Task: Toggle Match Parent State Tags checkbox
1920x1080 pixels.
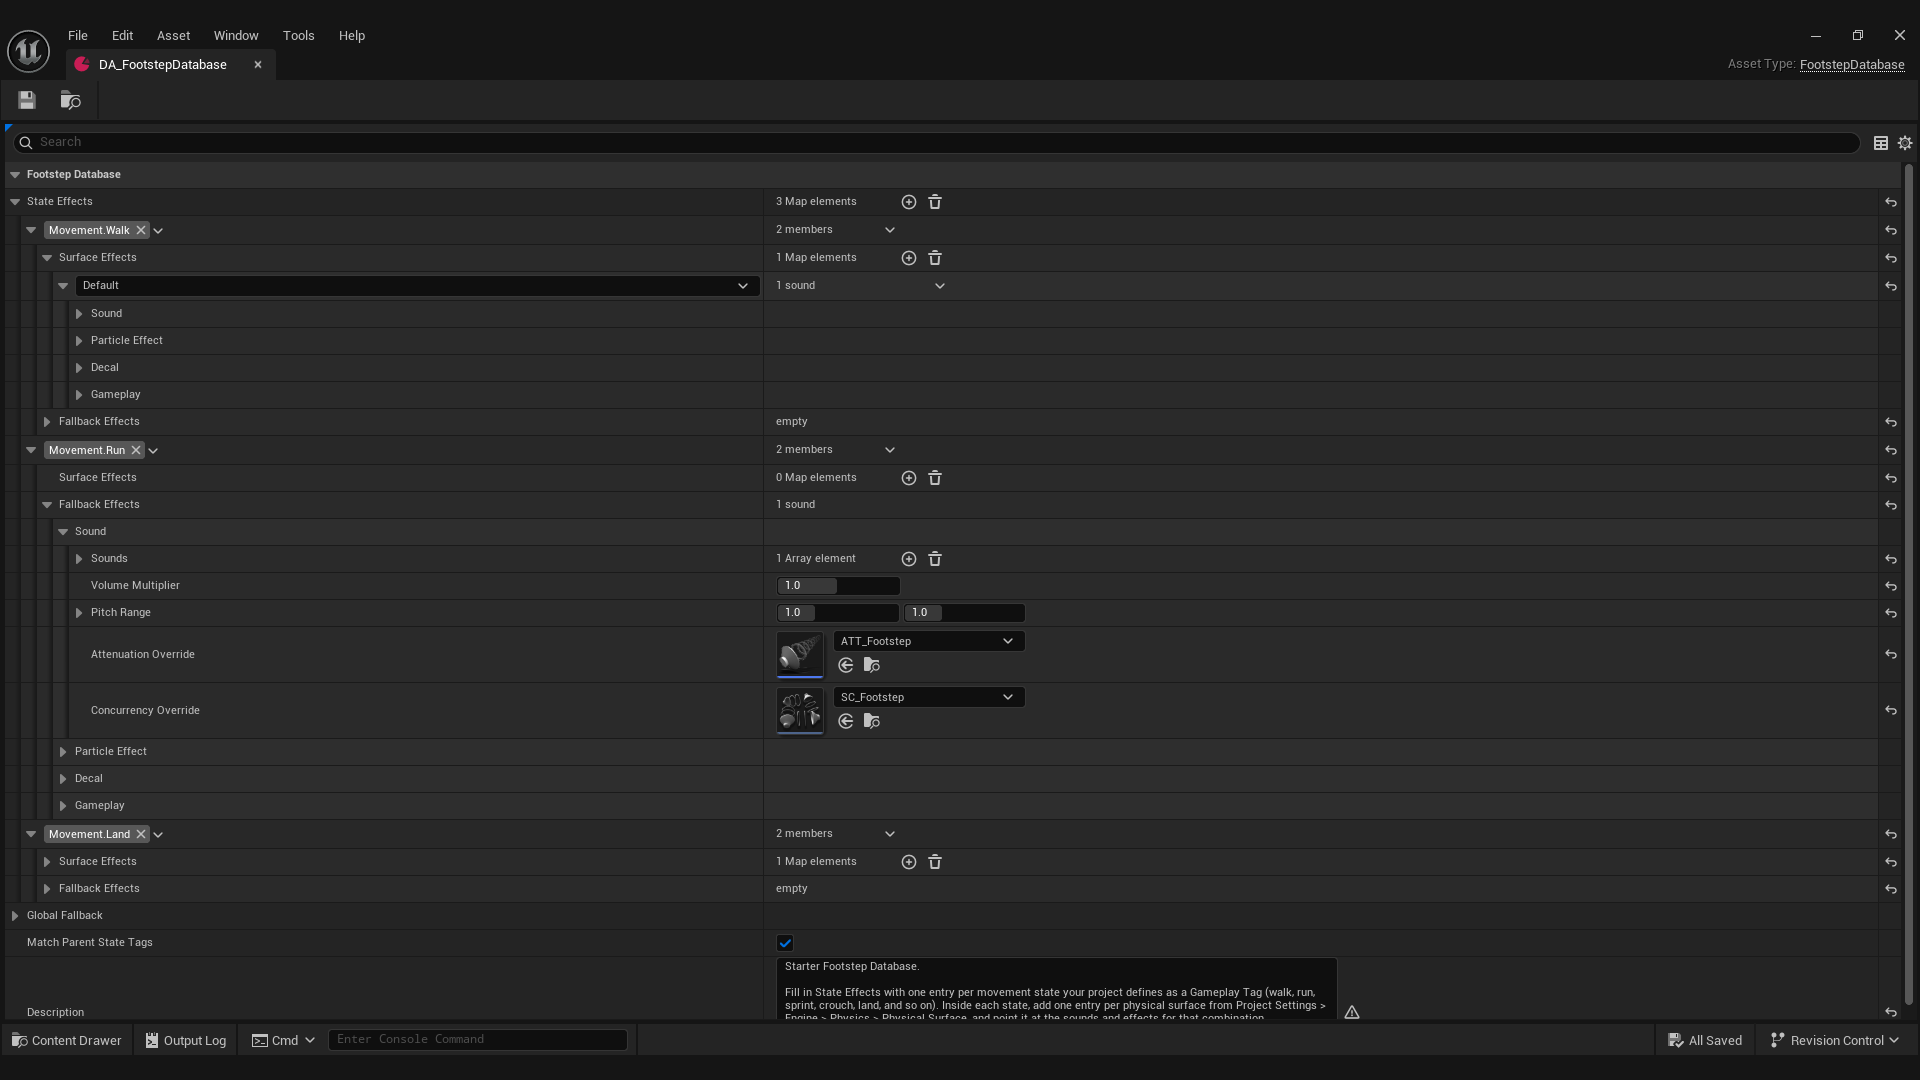Action: click(x=785, y=943)
